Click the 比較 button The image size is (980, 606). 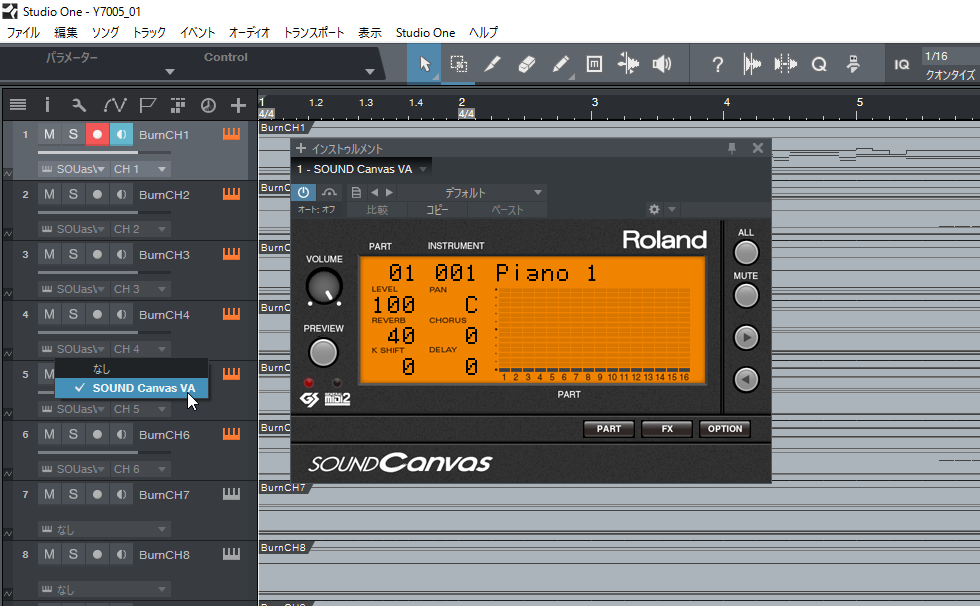click(377, 210)
